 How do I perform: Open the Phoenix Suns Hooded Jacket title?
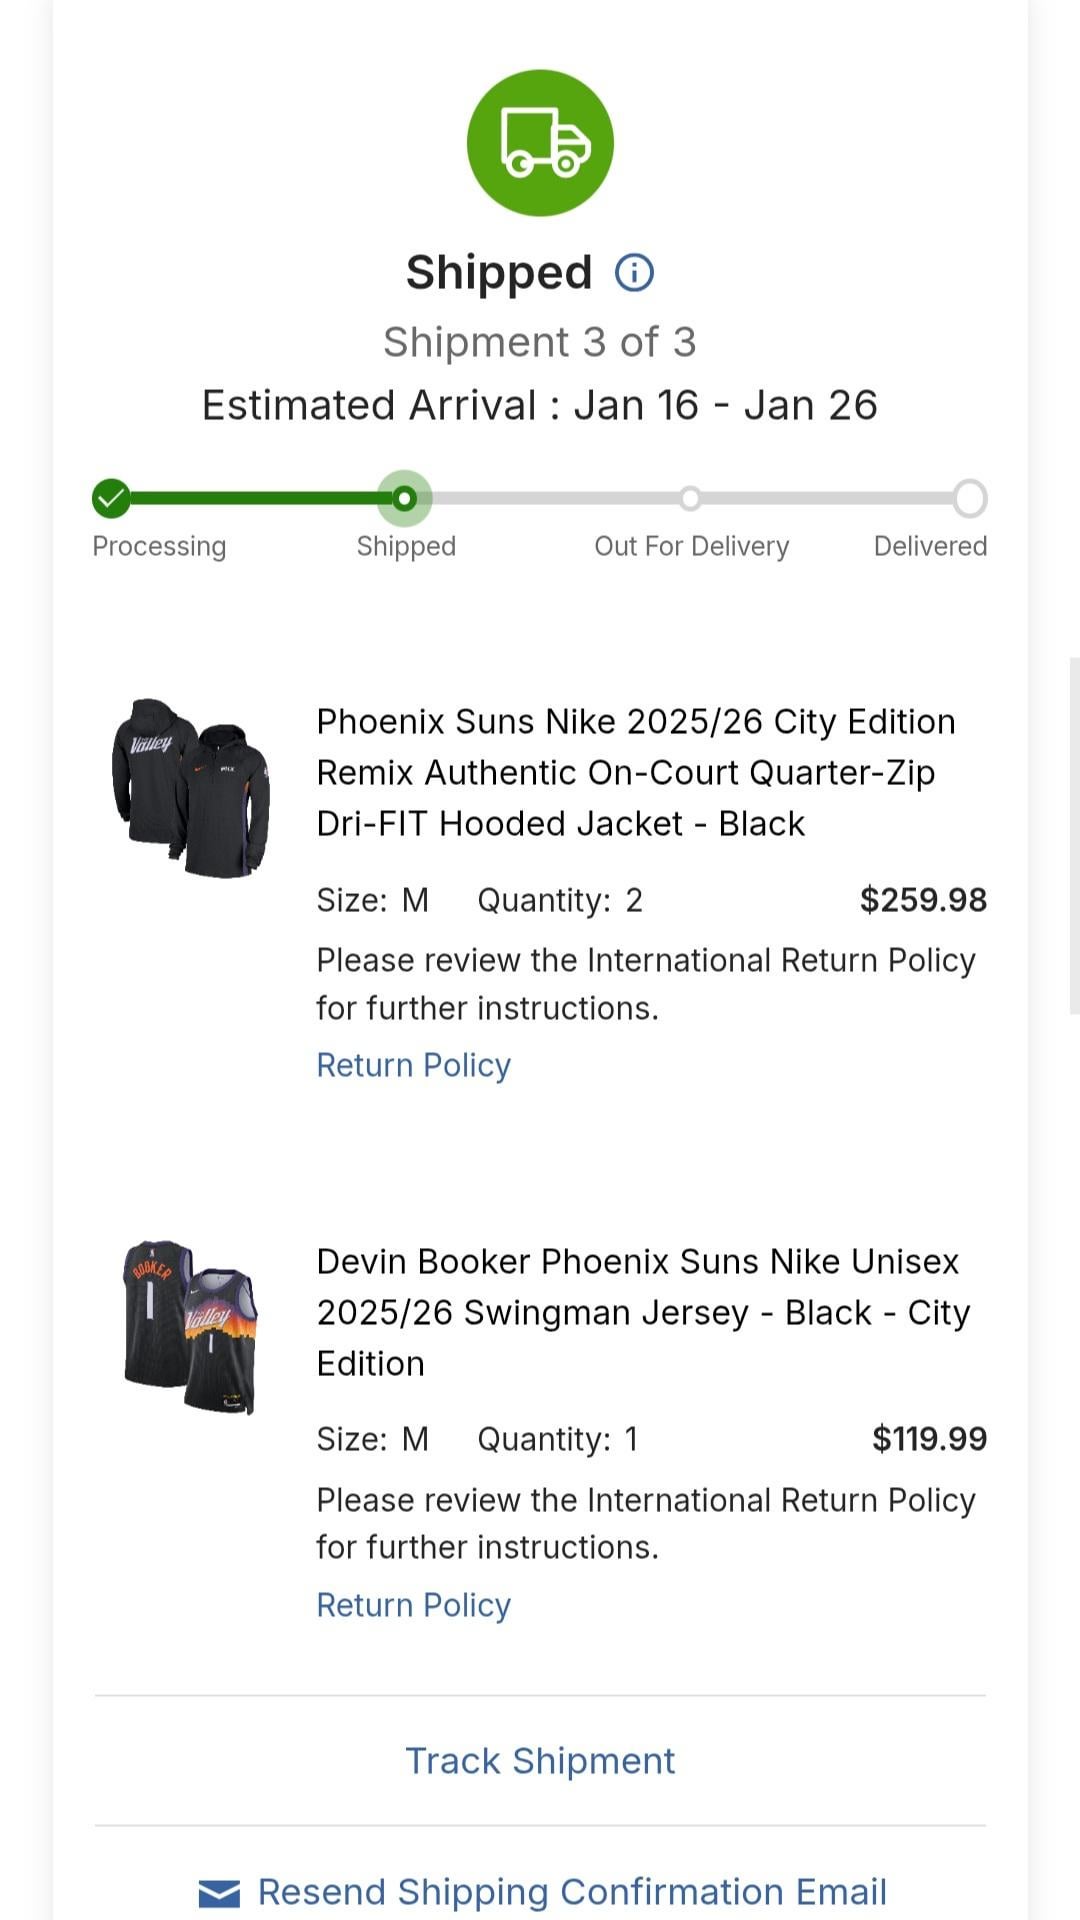tap(635, 772)
